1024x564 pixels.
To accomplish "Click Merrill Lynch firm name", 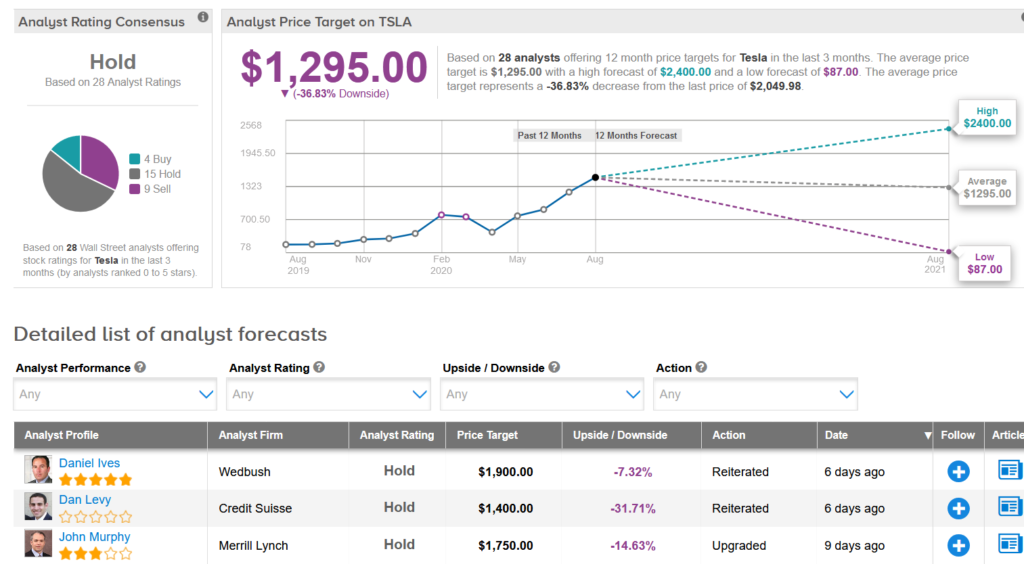I will (253, 546).
